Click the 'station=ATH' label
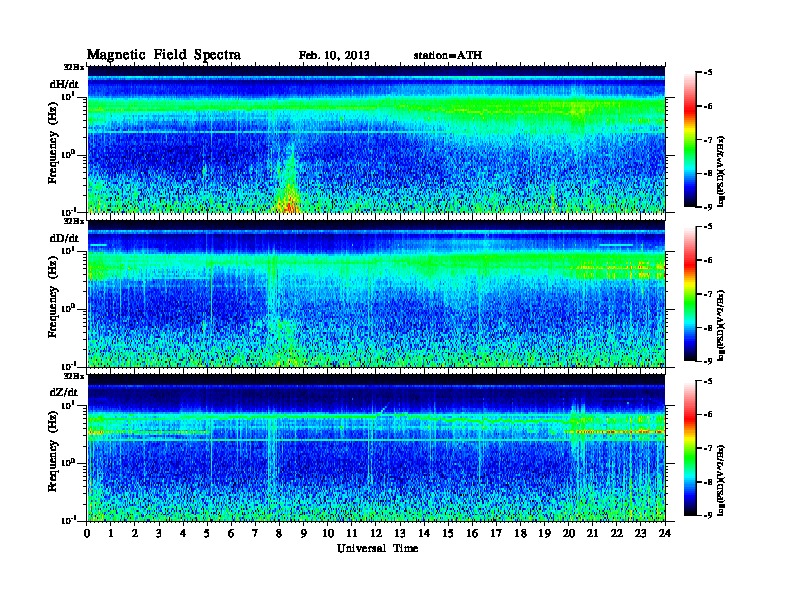 pyautogui.click(x=447, y=55)
